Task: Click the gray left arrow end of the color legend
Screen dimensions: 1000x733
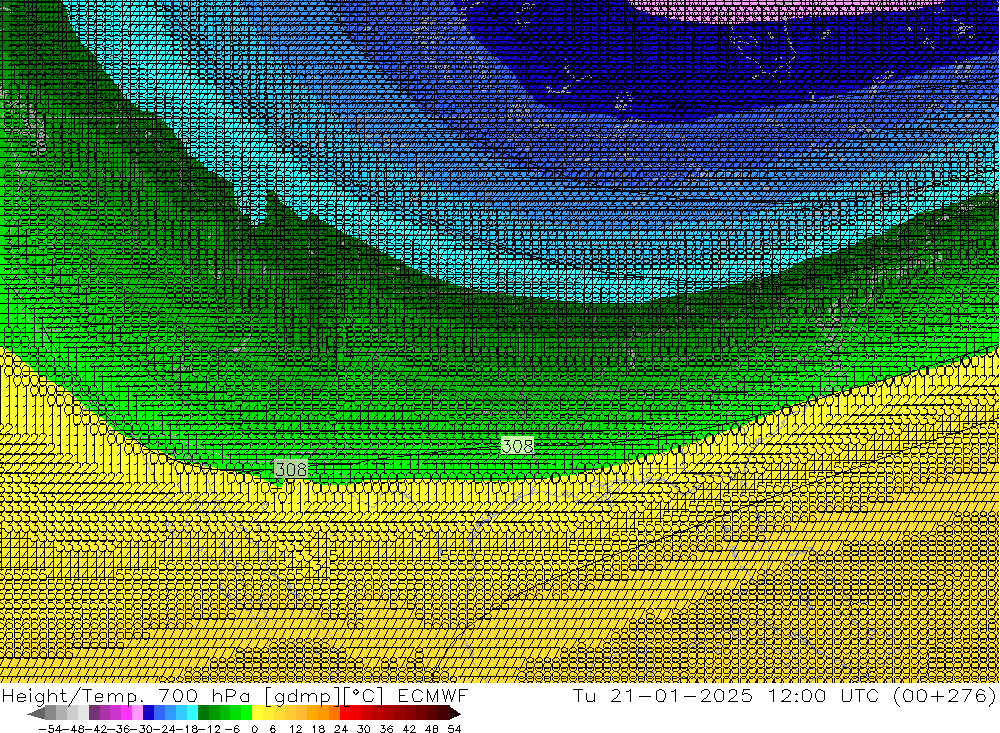Action: tap(36, 714)
